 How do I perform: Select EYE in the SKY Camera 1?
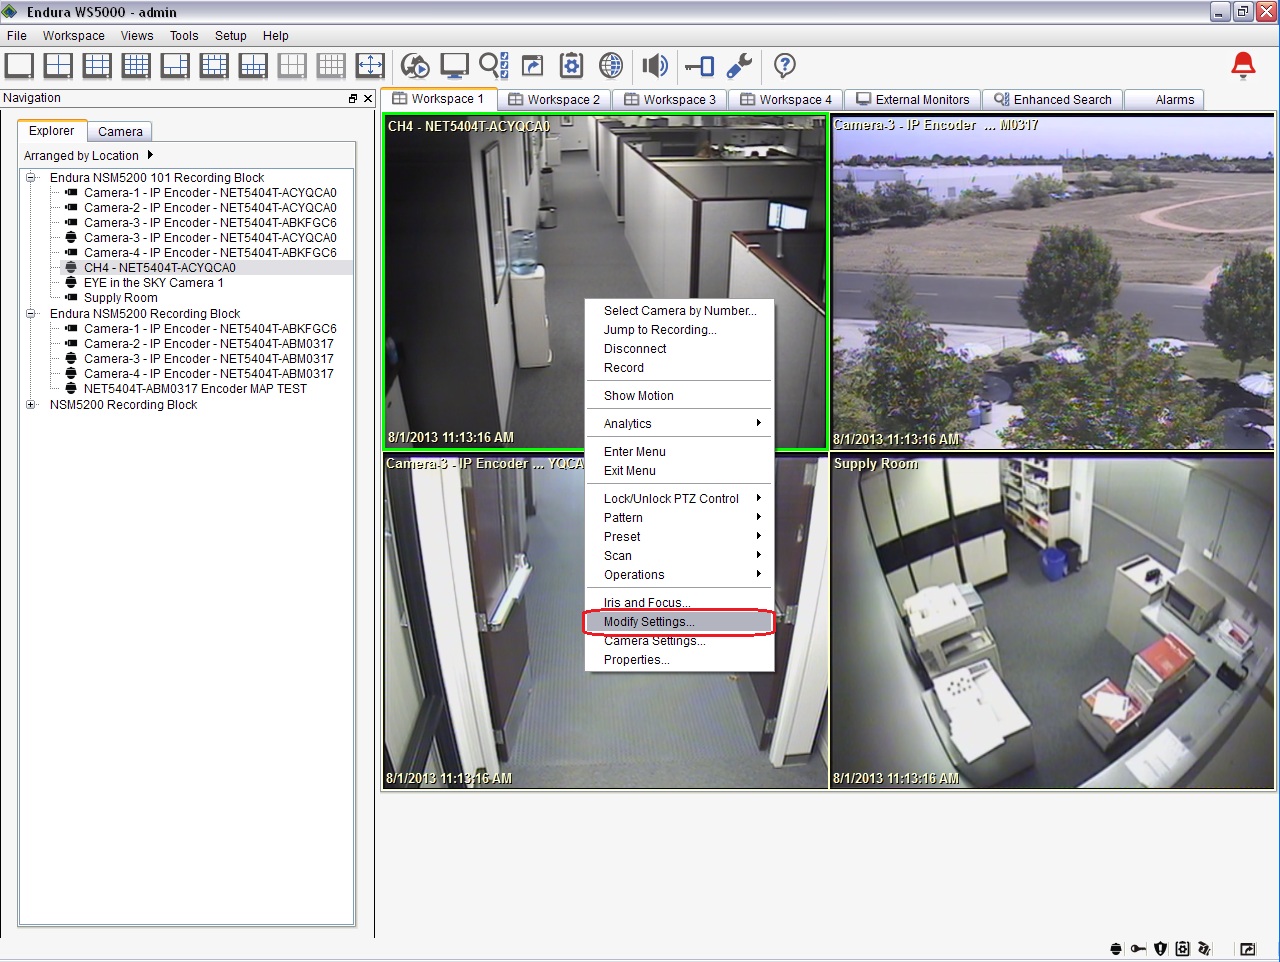click(x=153, y=283)
